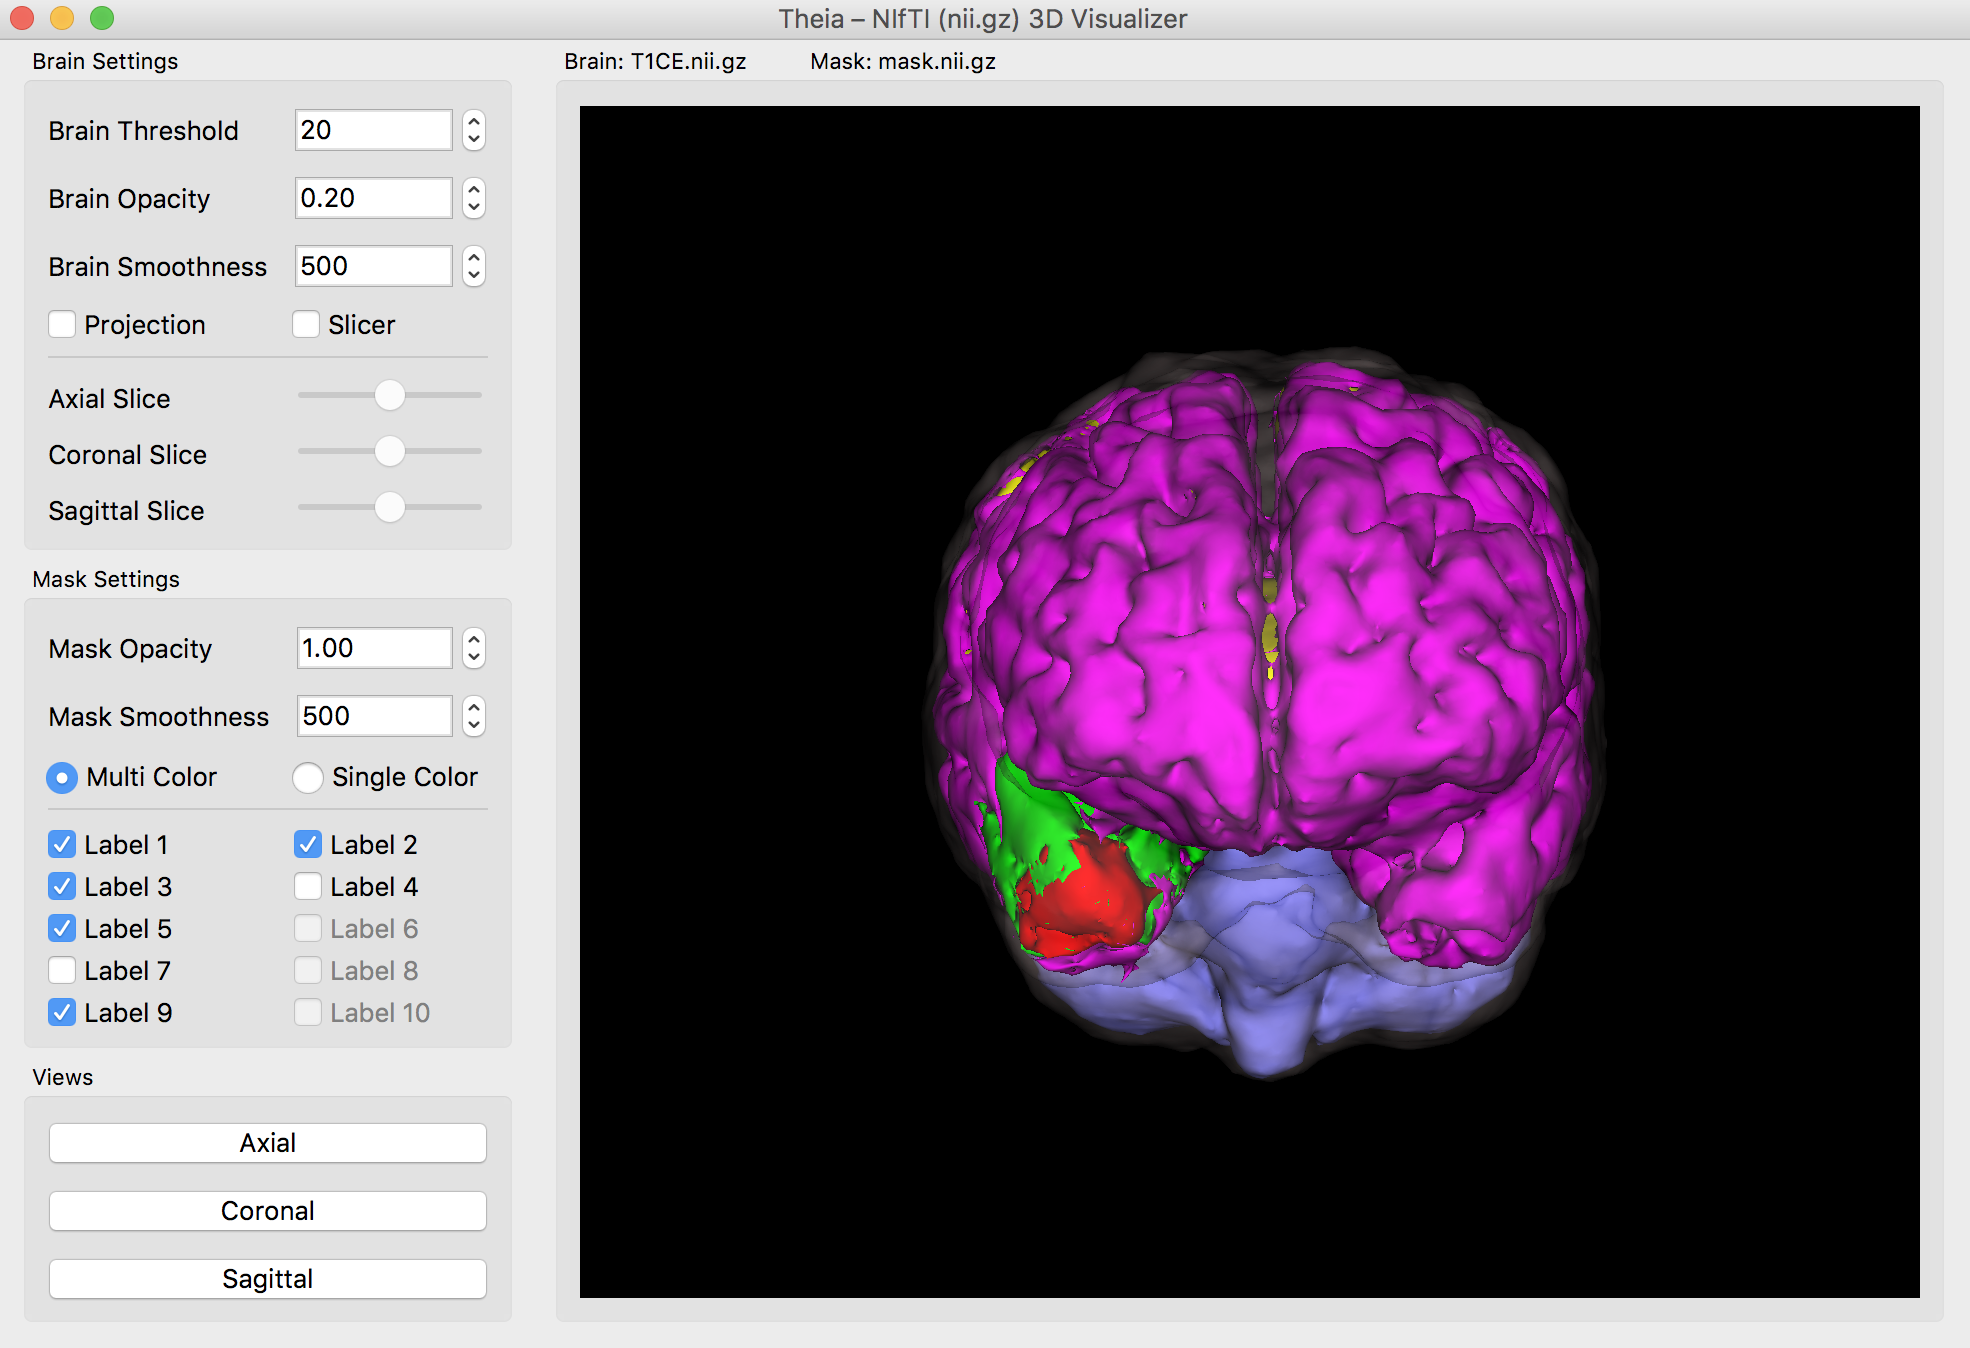Uncheck Label 1 mask checkbox
The image size is (1970, 1348).
[x=62, y=845]
